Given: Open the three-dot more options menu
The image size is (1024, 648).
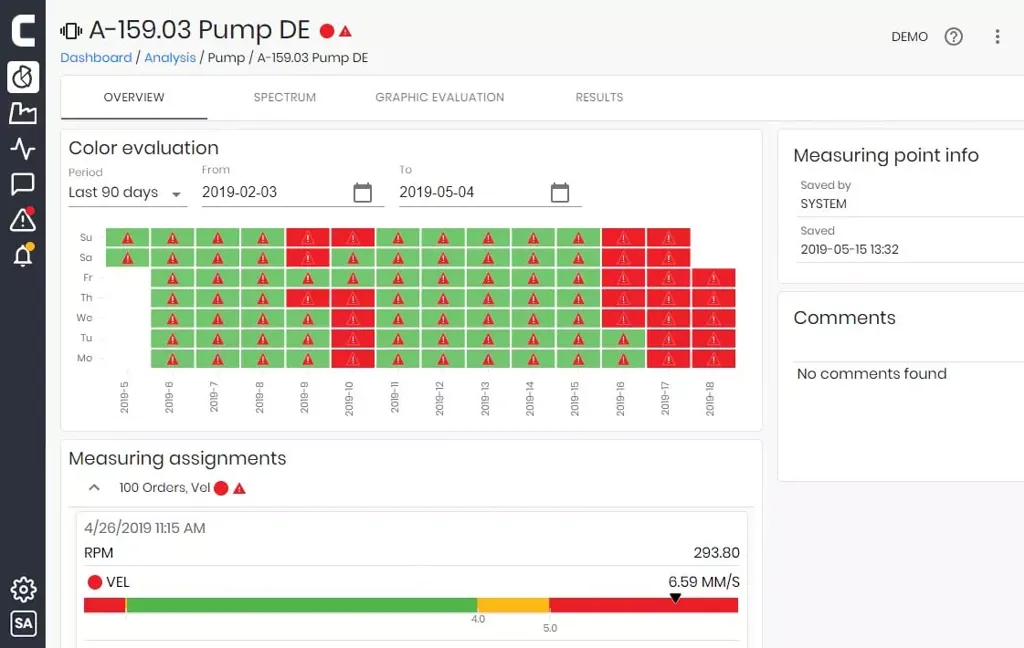Looking at the screenshot, I should point(997,37).
